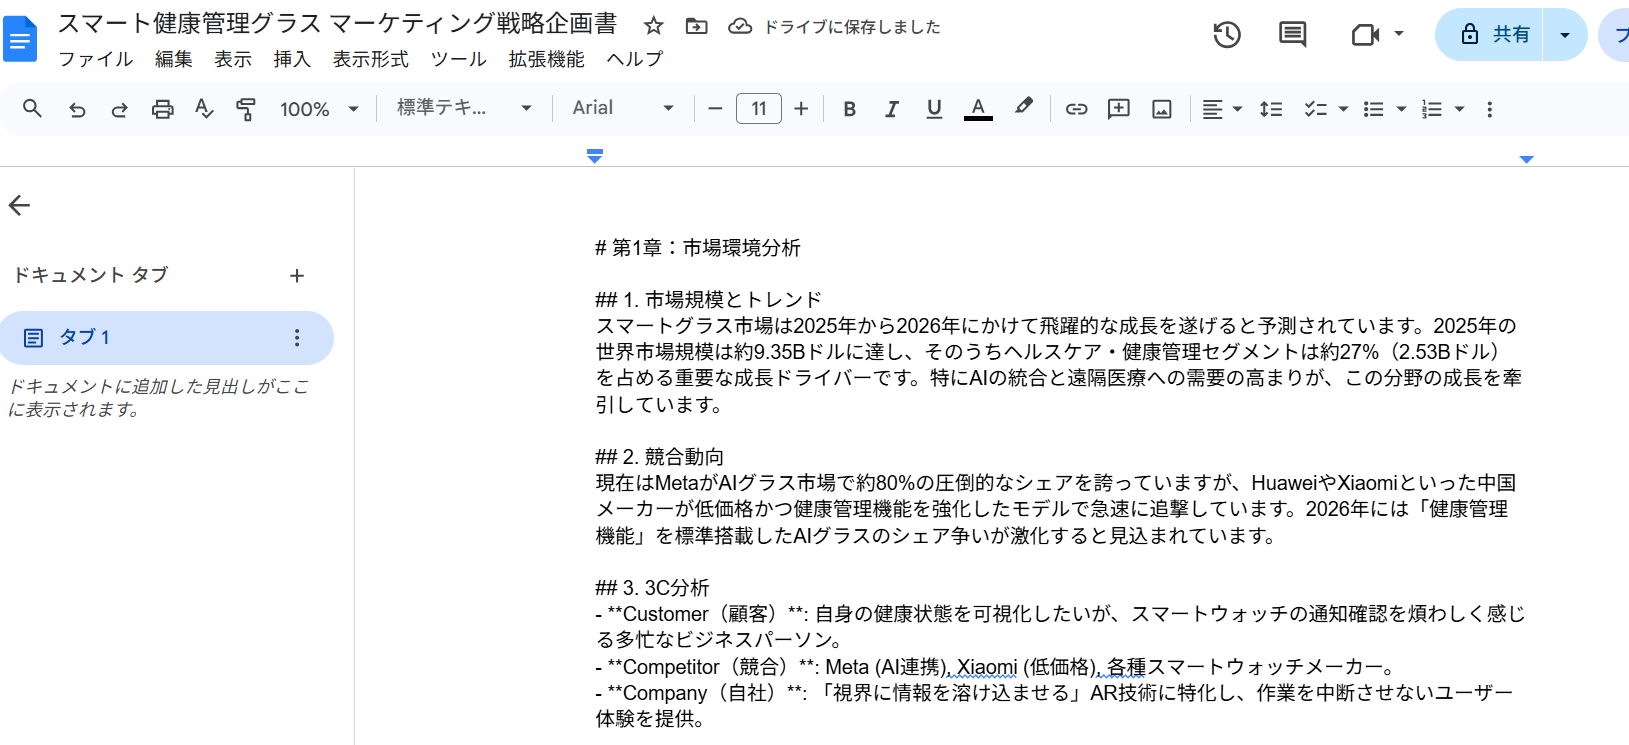This screenshot has height=745, width=1629.
Task: Open the ツール menu
Action: tap(459, 59)
